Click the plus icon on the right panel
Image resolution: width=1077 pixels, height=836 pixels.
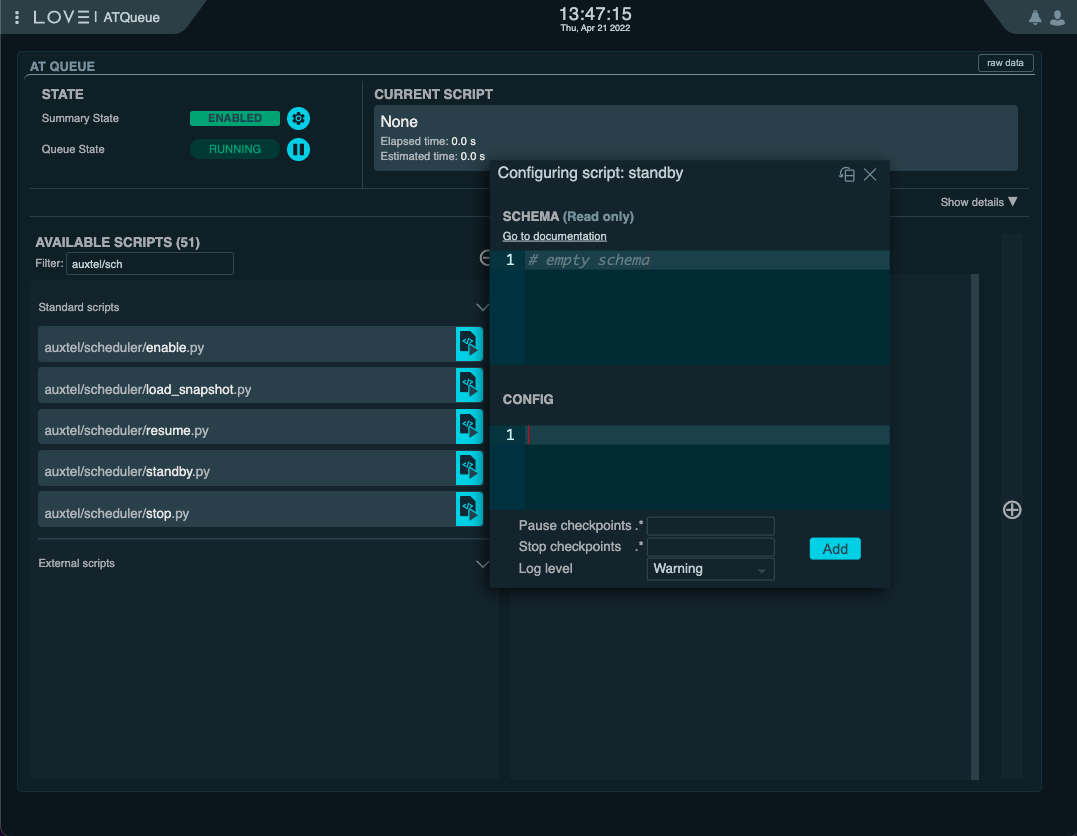point(1012,509)
